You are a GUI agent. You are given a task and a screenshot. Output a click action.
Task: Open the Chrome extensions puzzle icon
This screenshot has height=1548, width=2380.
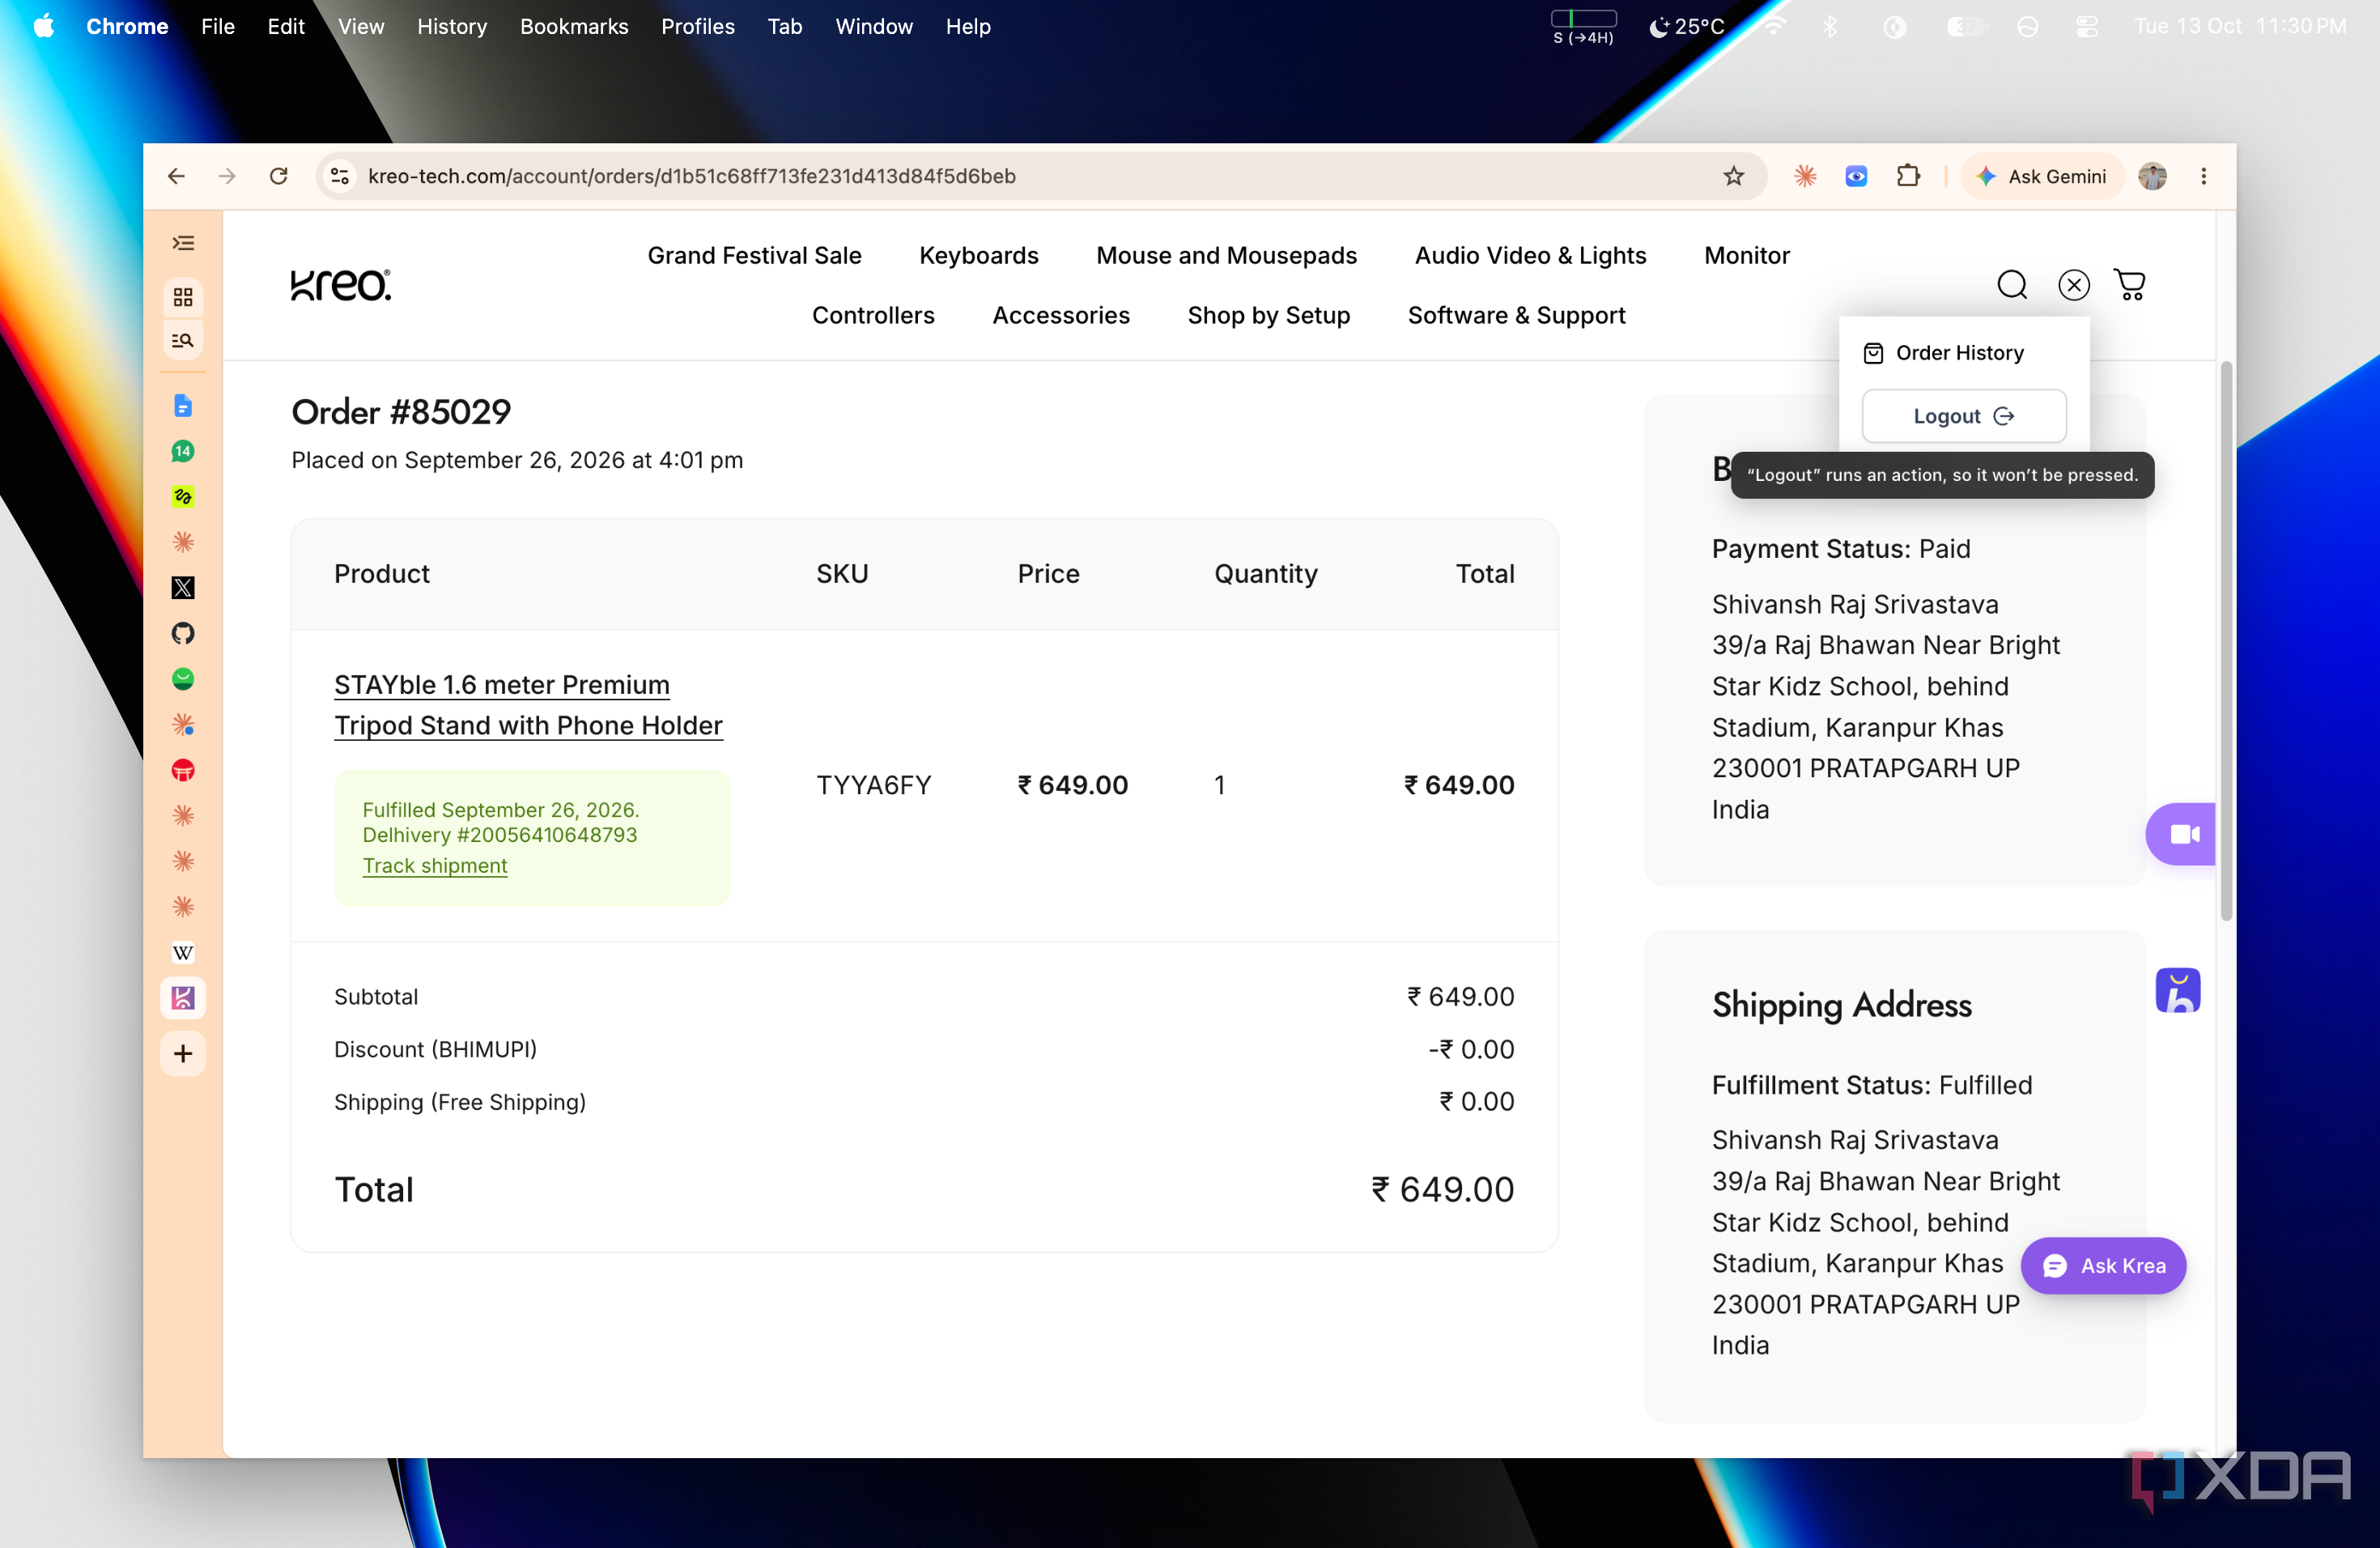tap(1908, 176)
